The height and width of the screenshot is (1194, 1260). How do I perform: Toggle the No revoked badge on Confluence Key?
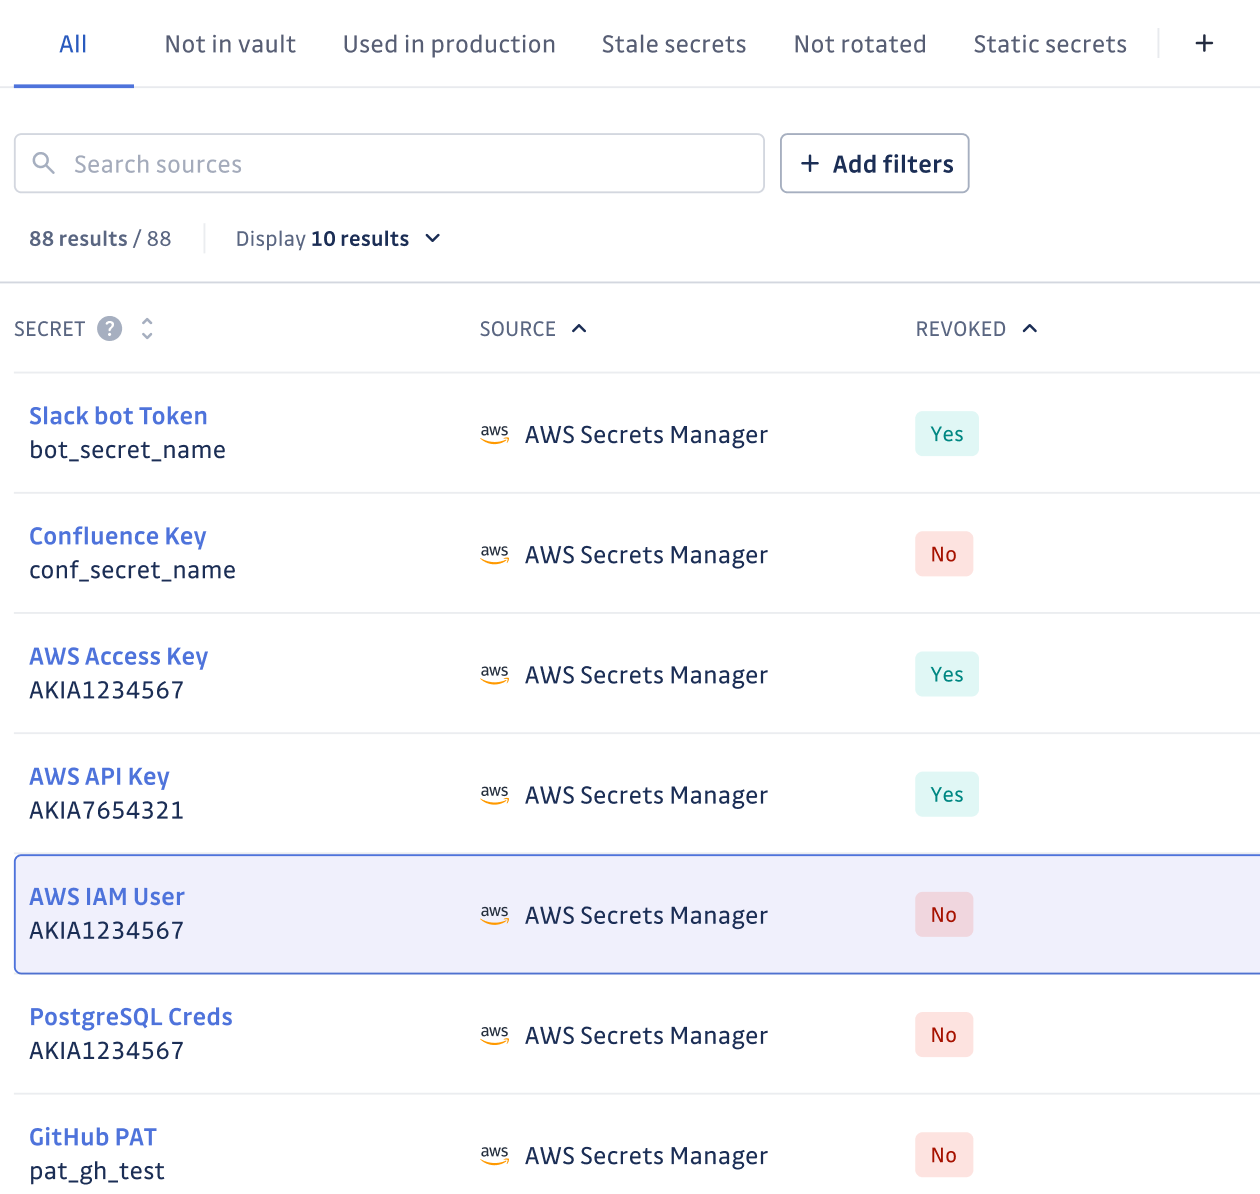pos(943,554)
